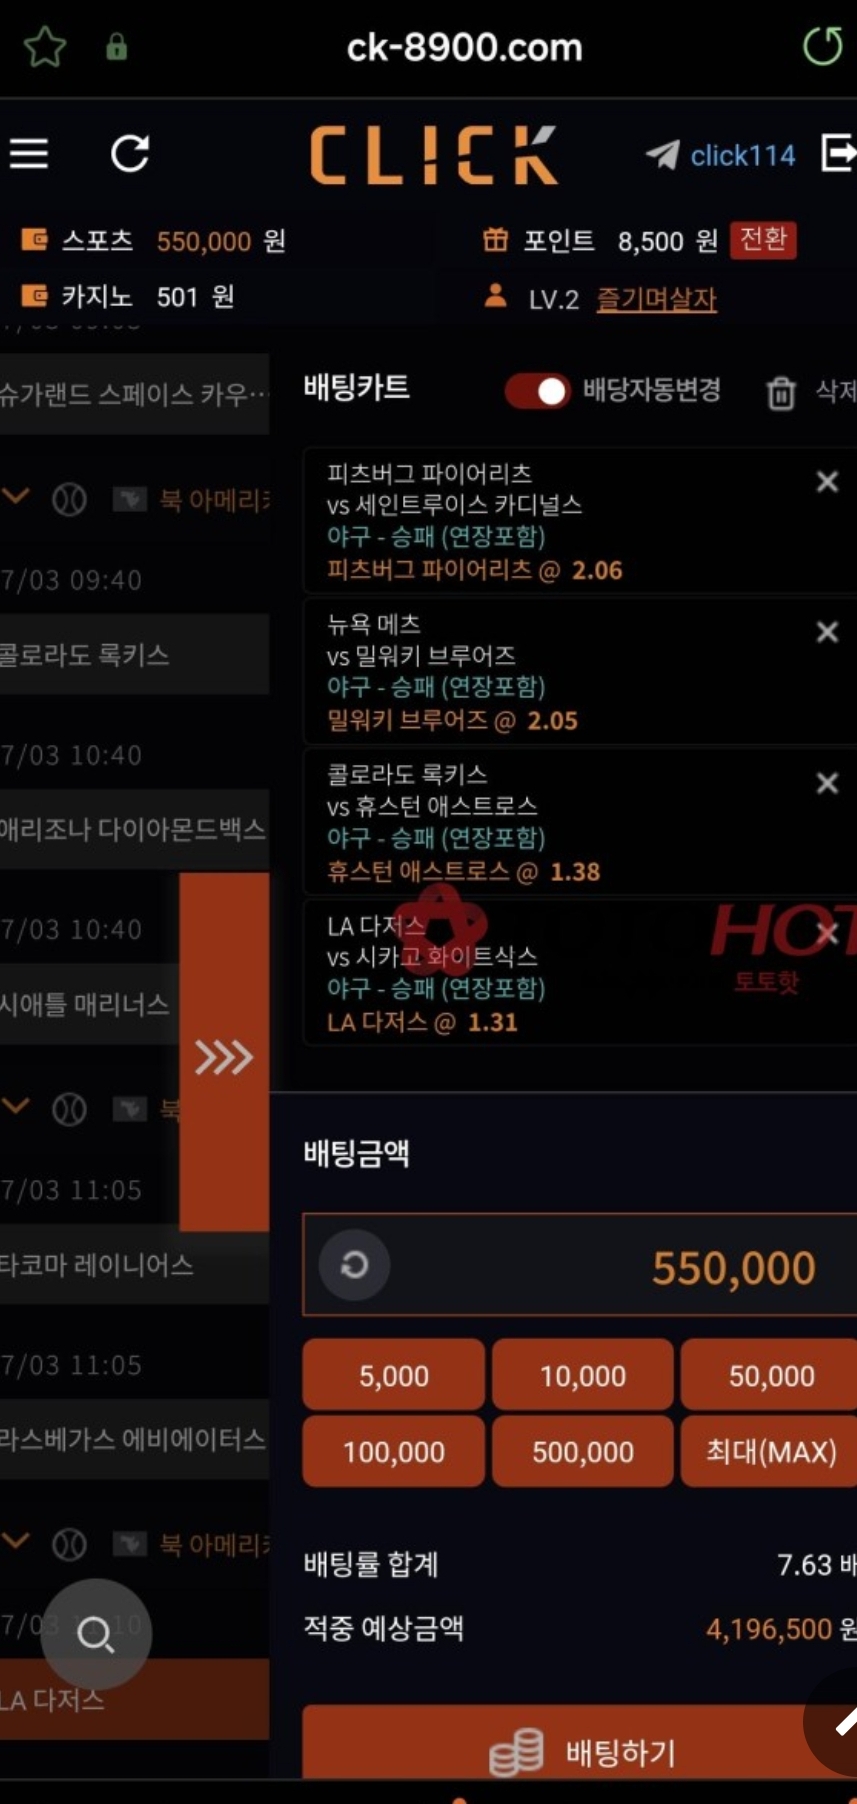Click the 550,000 bet amount field
The image size is (857, 1804).
[x=580, y=1266]
